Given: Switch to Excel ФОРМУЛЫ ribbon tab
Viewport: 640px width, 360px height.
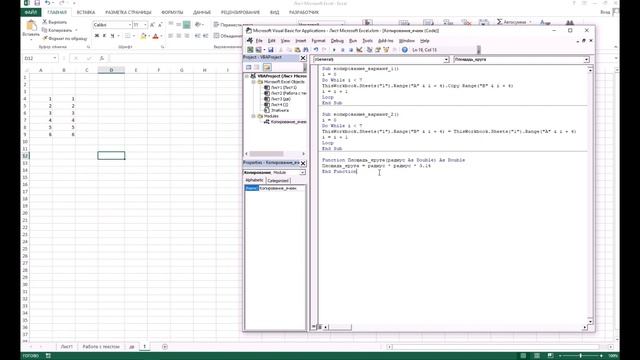Looking at the screenshot, I should (172, 12).
